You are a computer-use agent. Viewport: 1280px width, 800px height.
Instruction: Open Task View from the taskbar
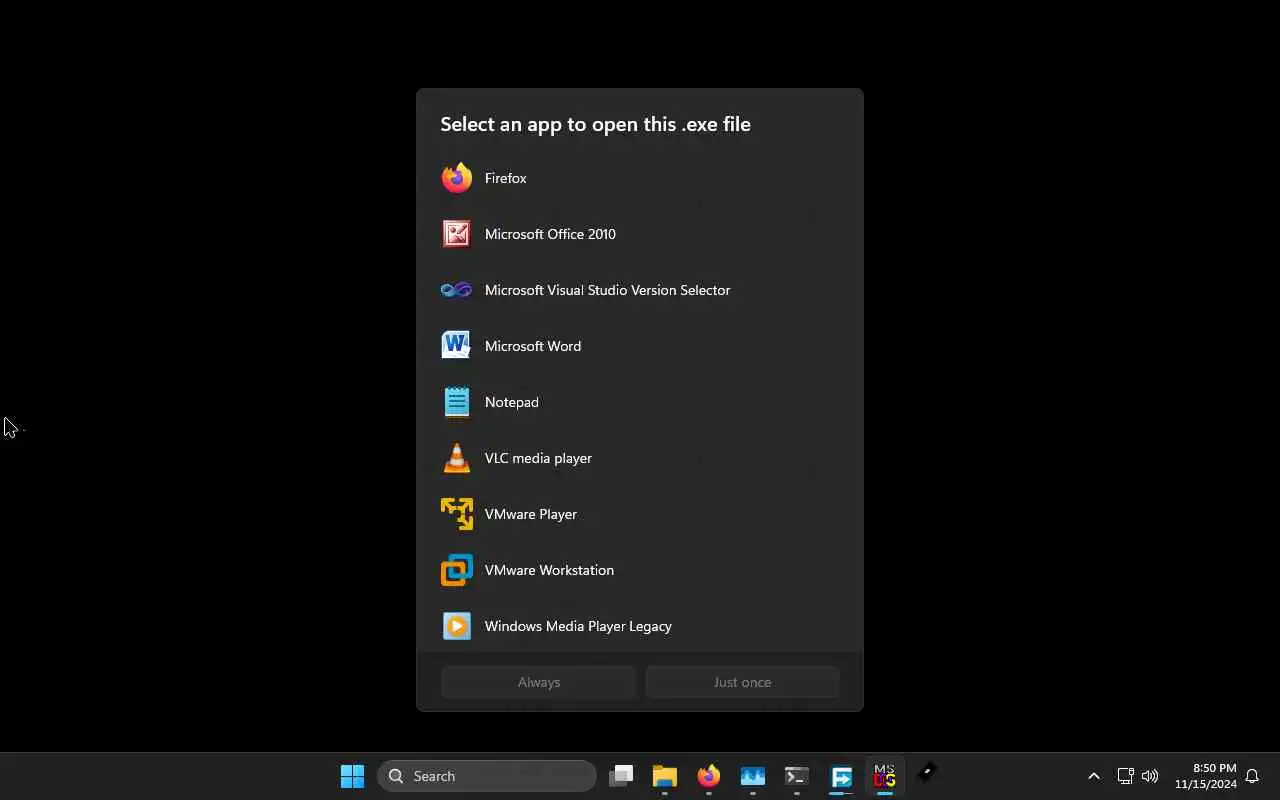point(621,776)
